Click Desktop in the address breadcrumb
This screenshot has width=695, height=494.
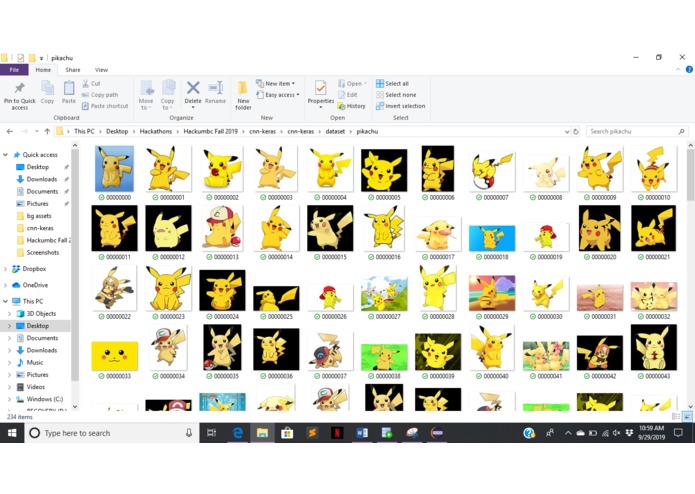(117, 132)
